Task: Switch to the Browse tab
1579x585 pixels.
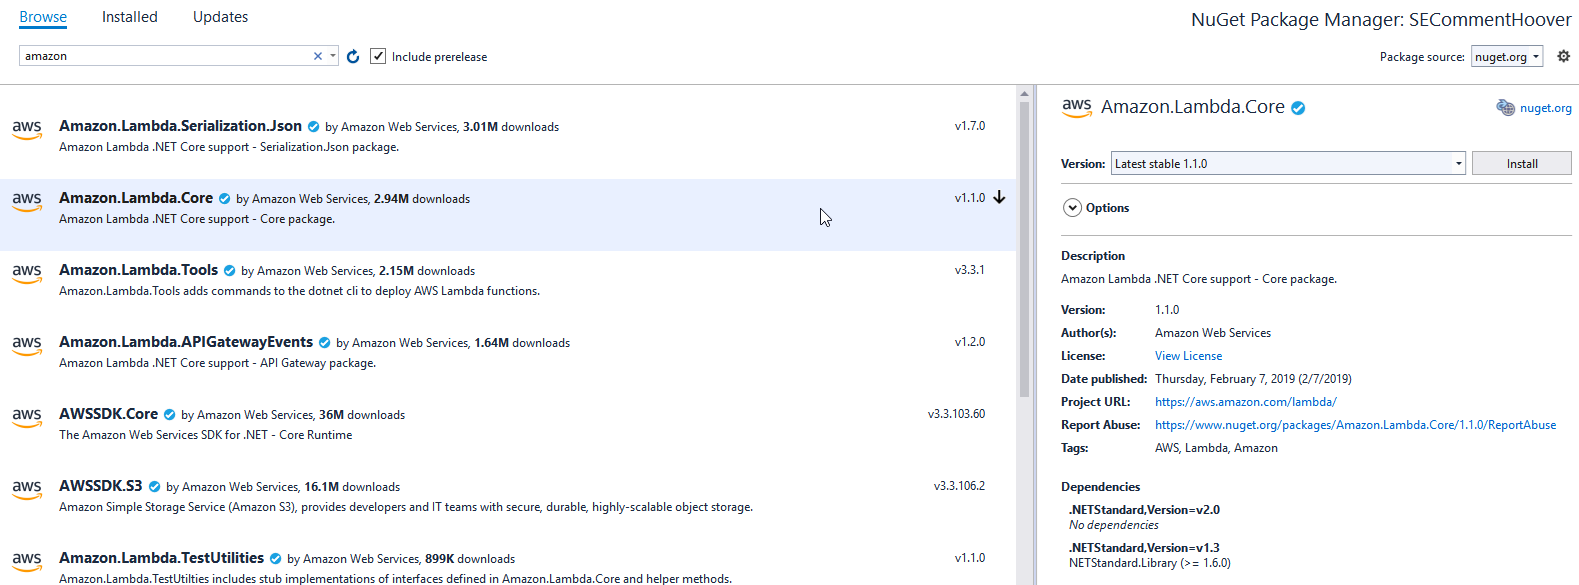Action: [43, 17]
